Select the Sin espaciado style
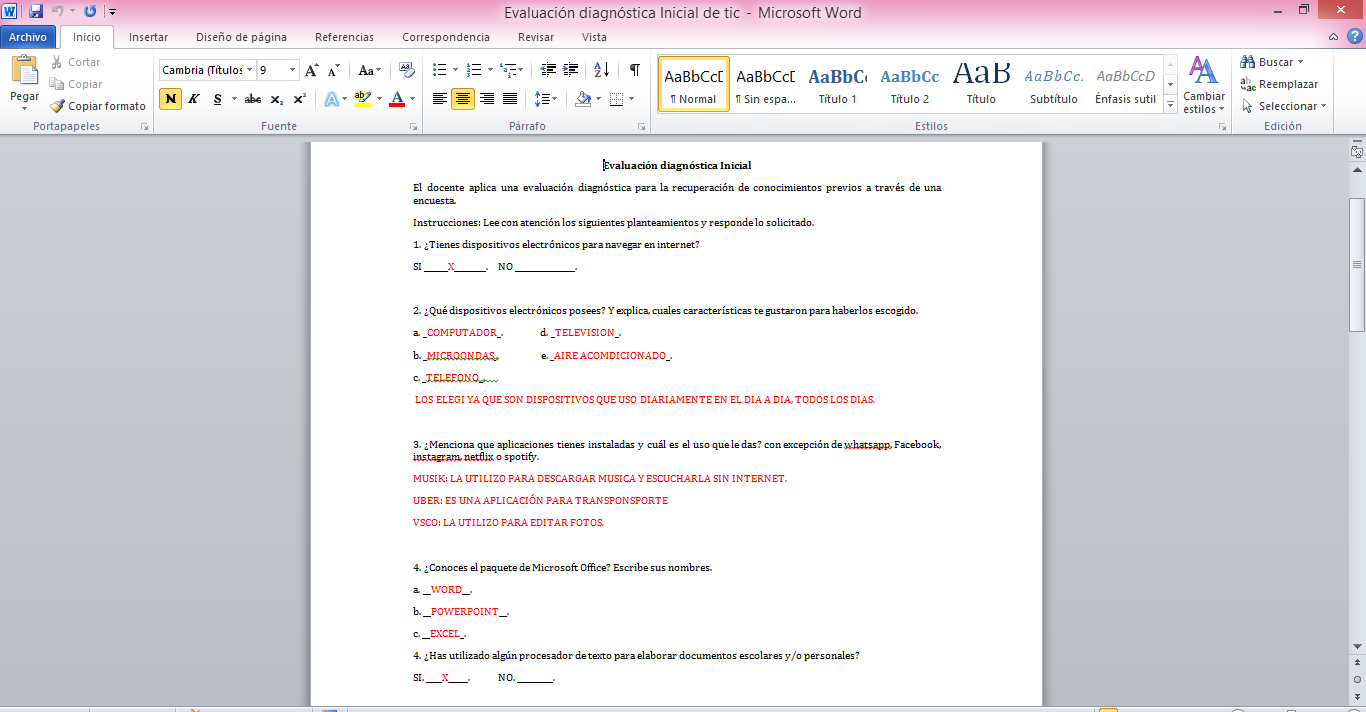The height and width of the screenshot is (712, 1366). 765,84
